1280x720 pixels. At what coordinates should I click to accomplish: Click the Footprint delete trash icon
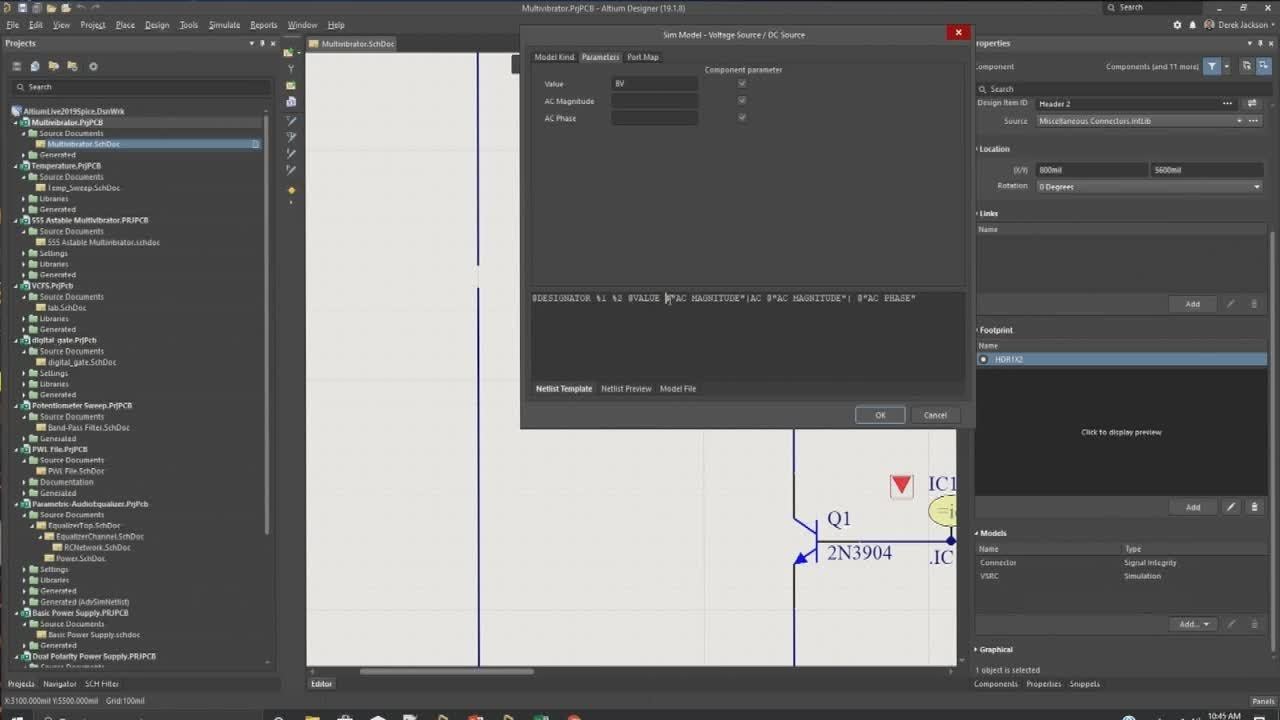tap(1254, 507)
